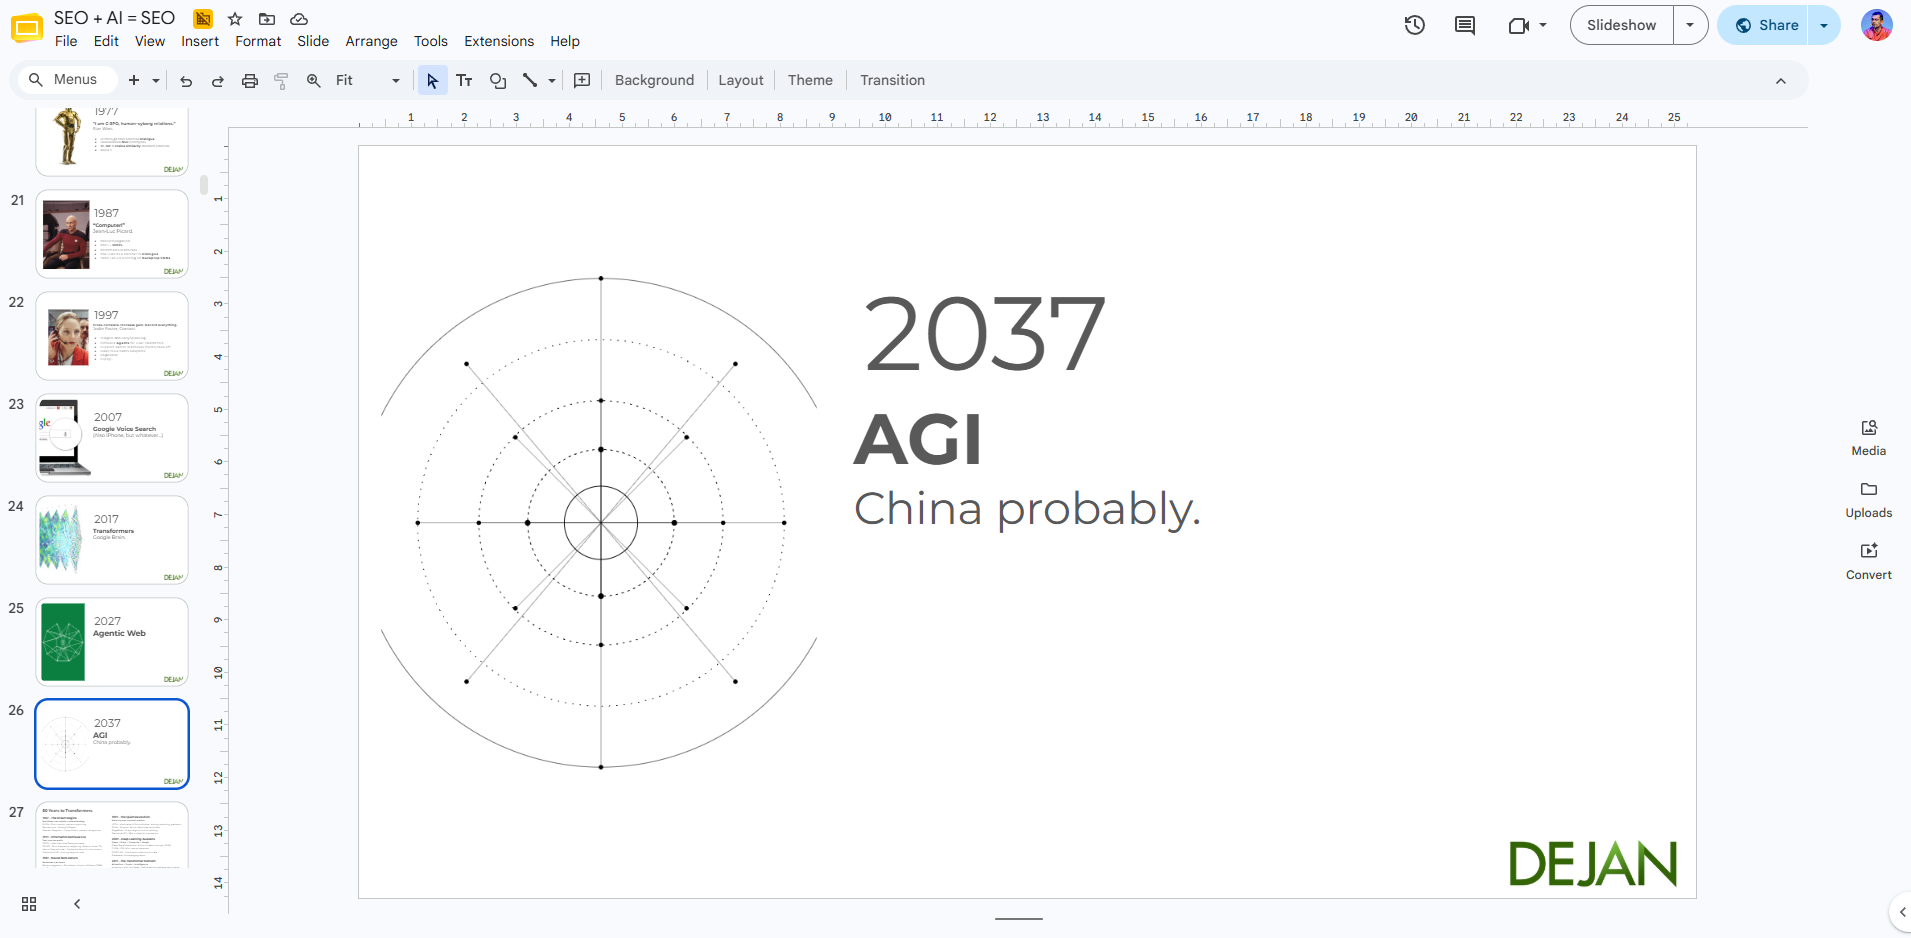Open record camera dropdown arrow
Image resolution: width=1911 pixels, height=938 pixels.
(x=1543, y=25)
